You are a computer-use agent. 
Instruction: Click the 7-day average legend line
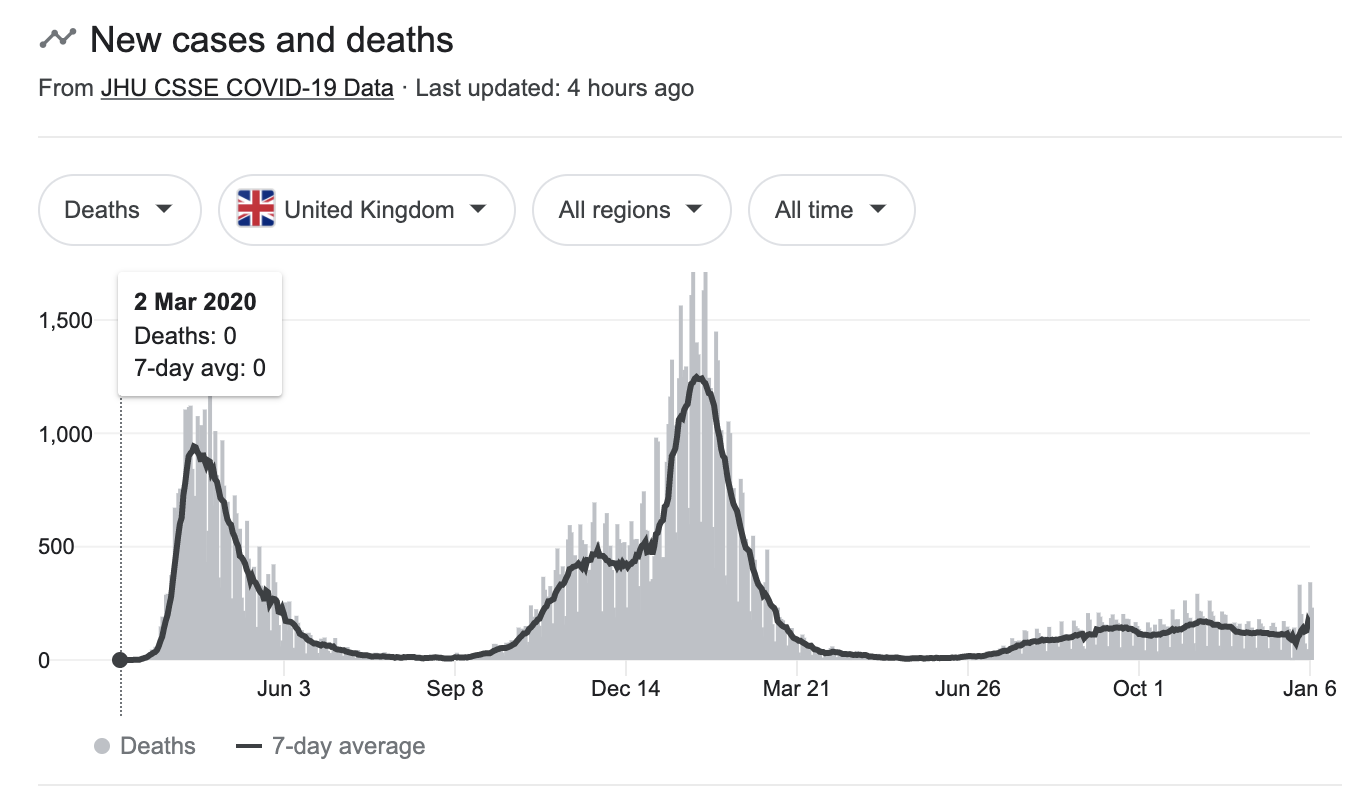[248, 746]
